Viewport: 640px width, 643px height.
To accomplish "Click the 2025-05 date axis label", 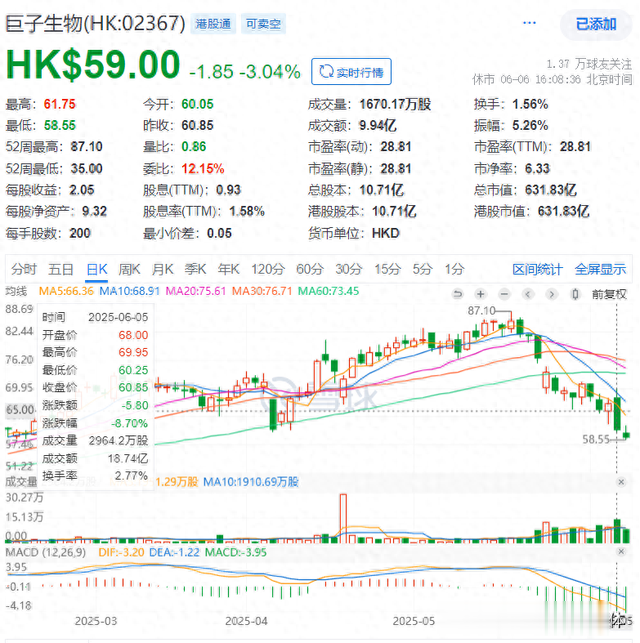I will coord(414,621).
